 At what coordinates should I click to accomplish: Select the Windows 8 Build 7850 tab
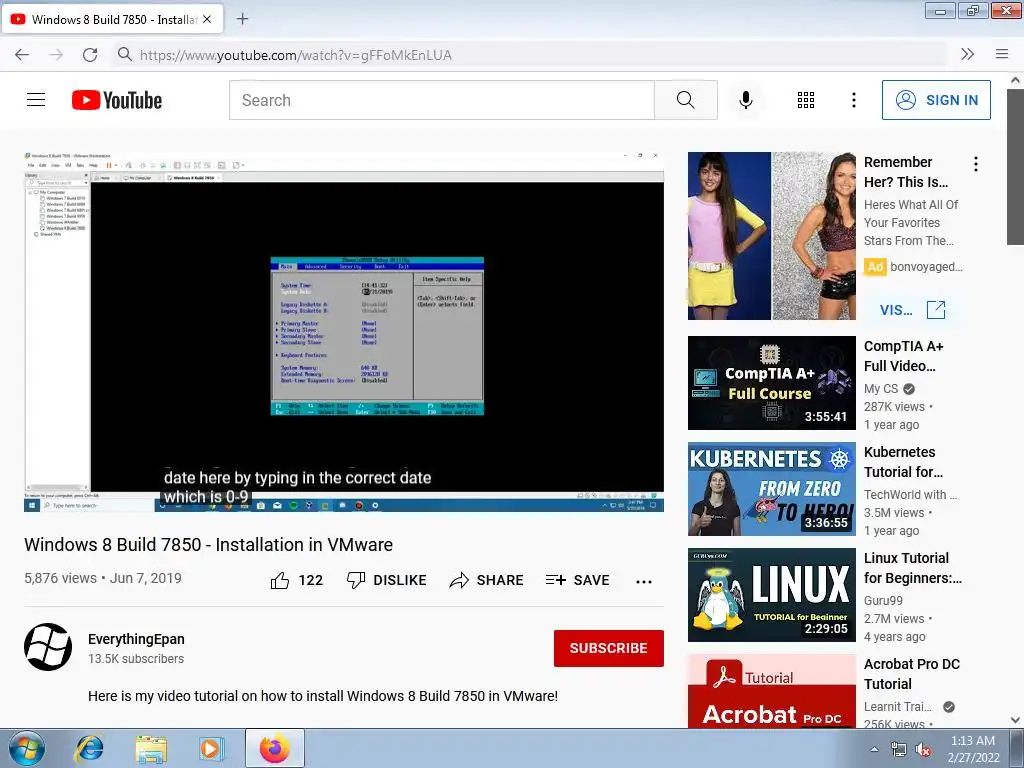pyautogui.click(x=112, y=20)
